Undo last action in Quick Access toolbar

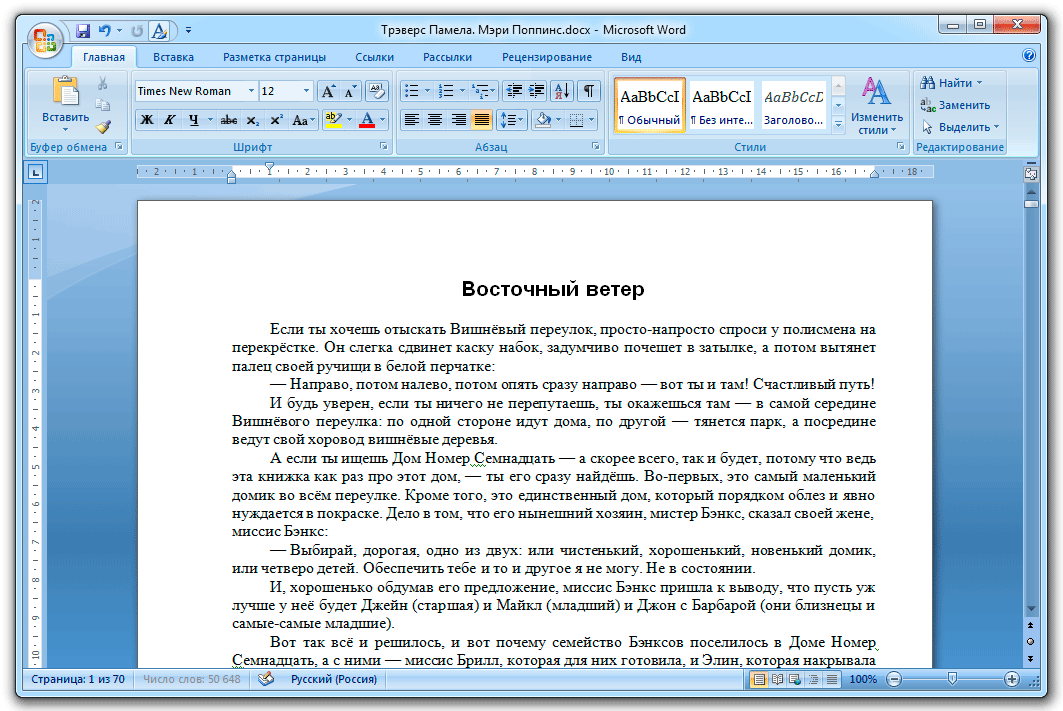(x=104, y=31)
